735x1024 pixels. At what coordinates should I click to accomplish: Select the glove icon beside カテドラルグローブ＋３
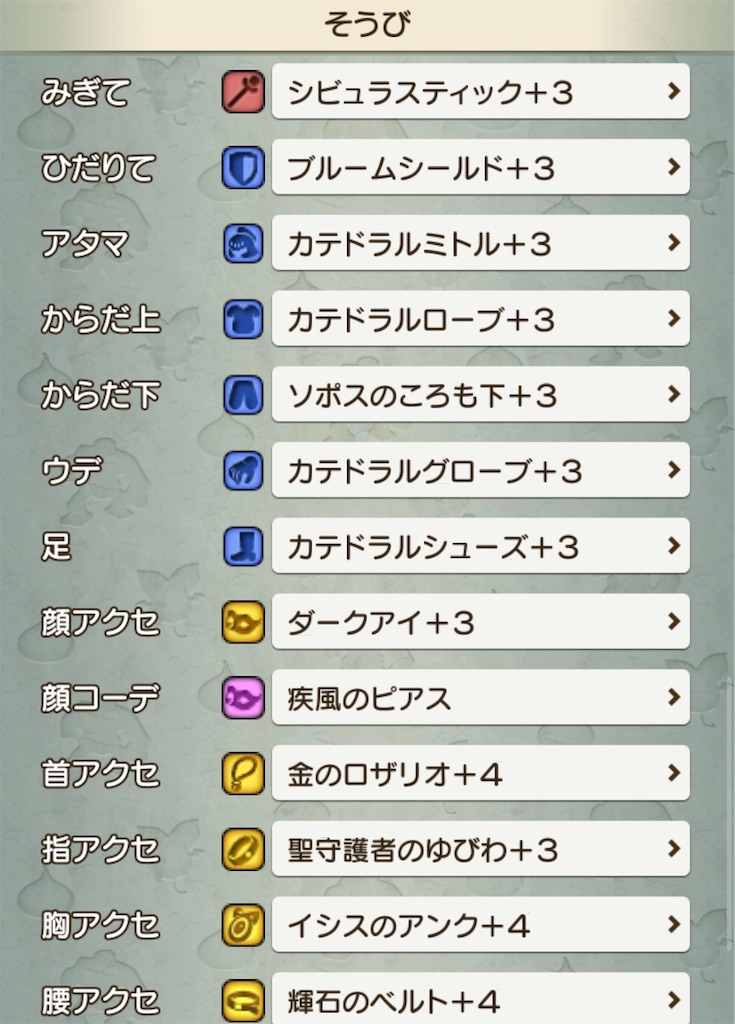(242, 470)
